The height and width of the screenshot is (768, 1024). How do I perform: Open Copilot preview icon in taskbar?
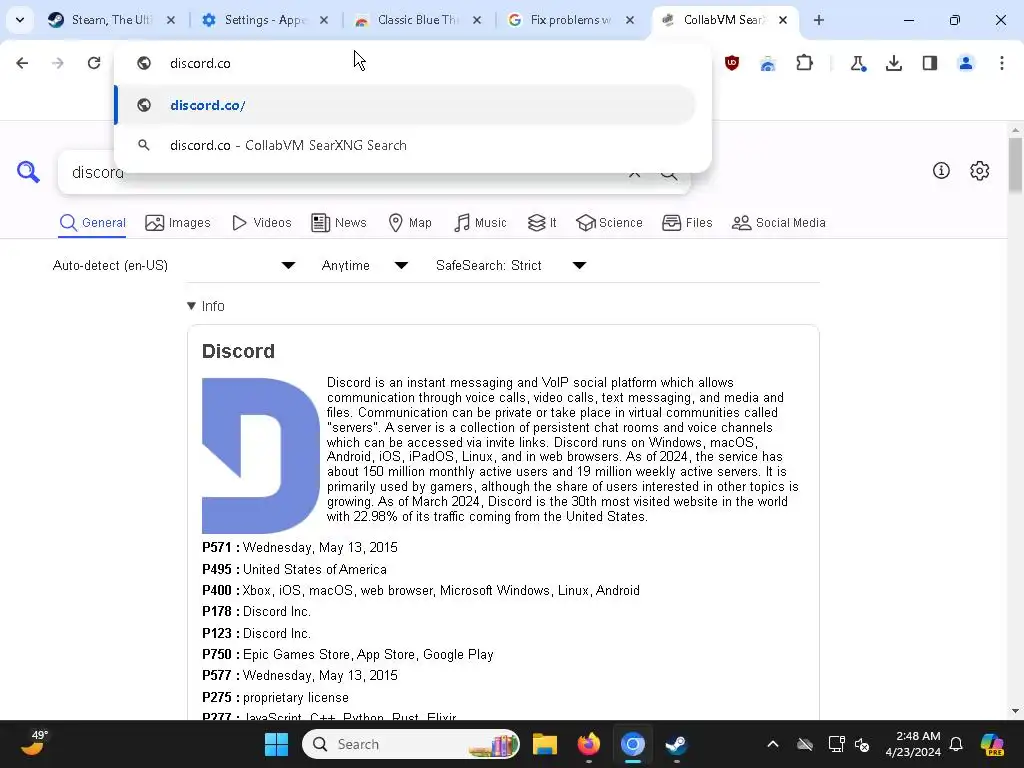991,744
